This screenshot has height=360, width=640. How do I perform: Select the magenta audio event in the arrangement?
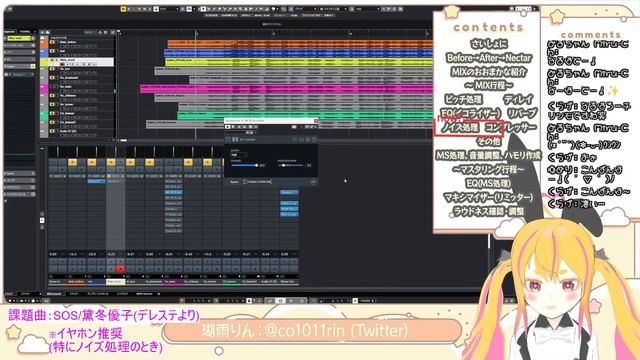tap(287, 89)
